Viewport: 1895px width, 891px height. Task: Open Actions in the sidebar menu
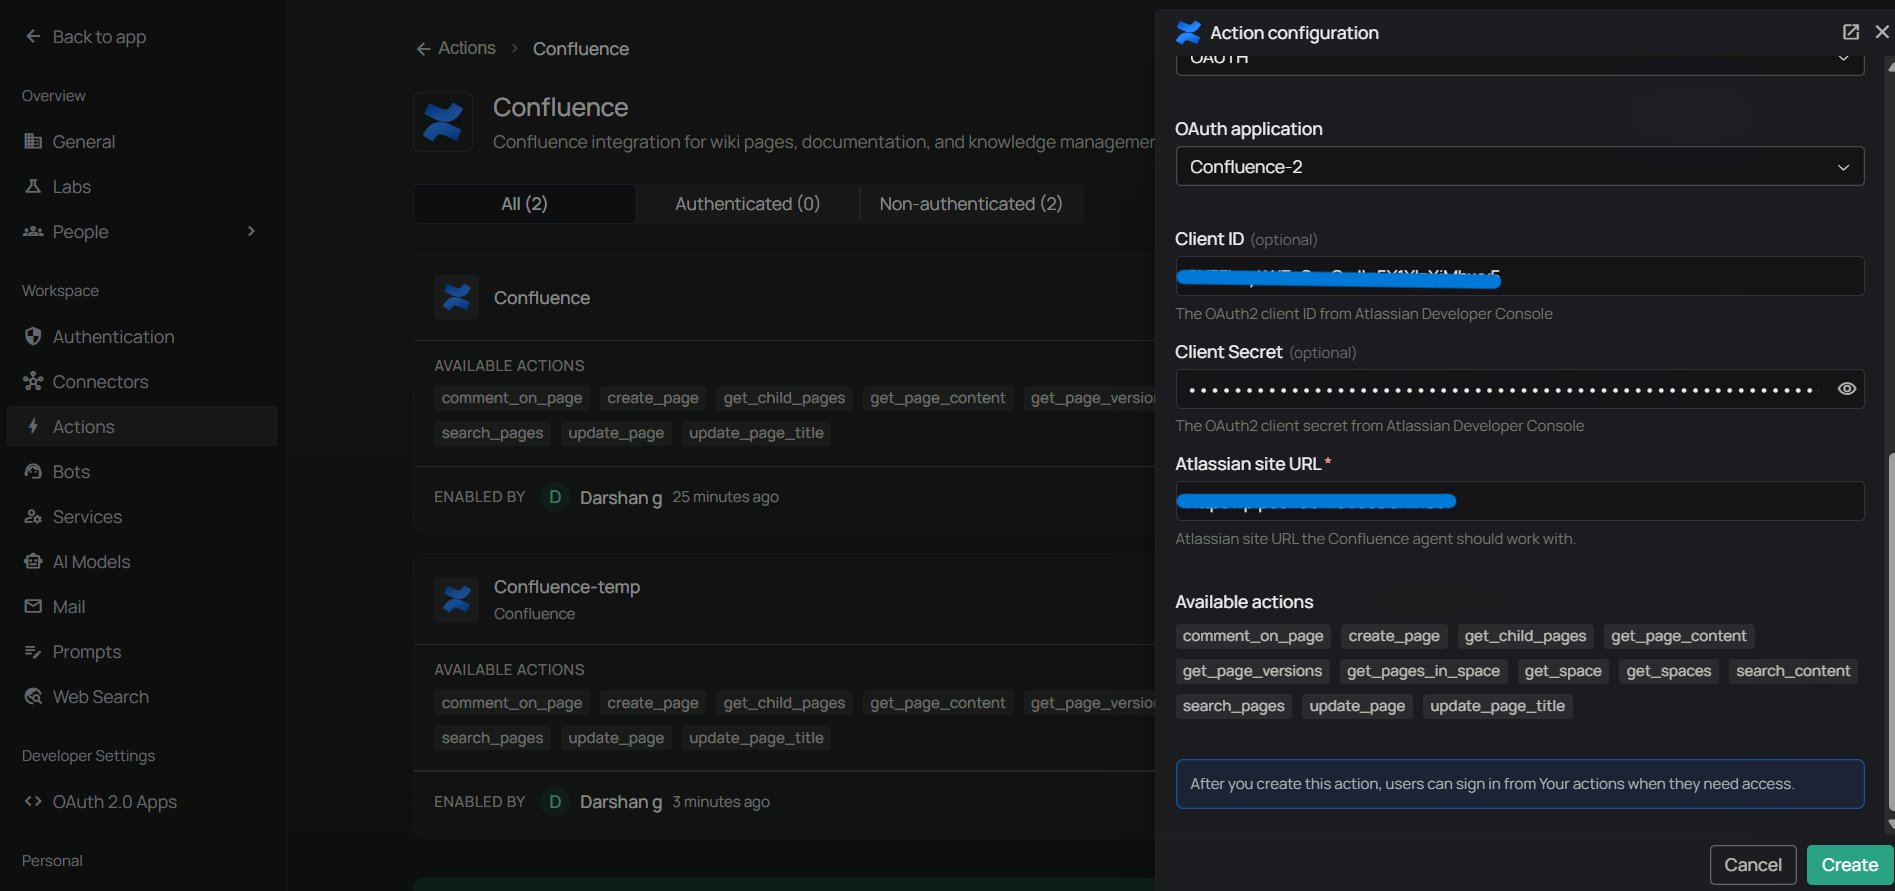(x=142, y=426)
